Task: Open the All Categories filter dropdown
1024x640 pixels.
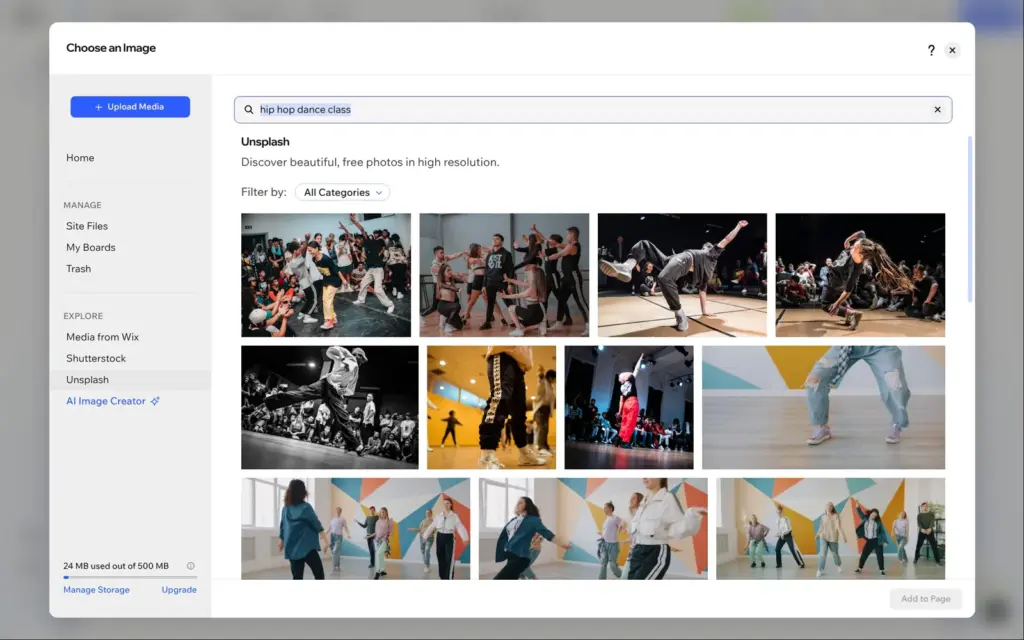Action: click(342, 192)
